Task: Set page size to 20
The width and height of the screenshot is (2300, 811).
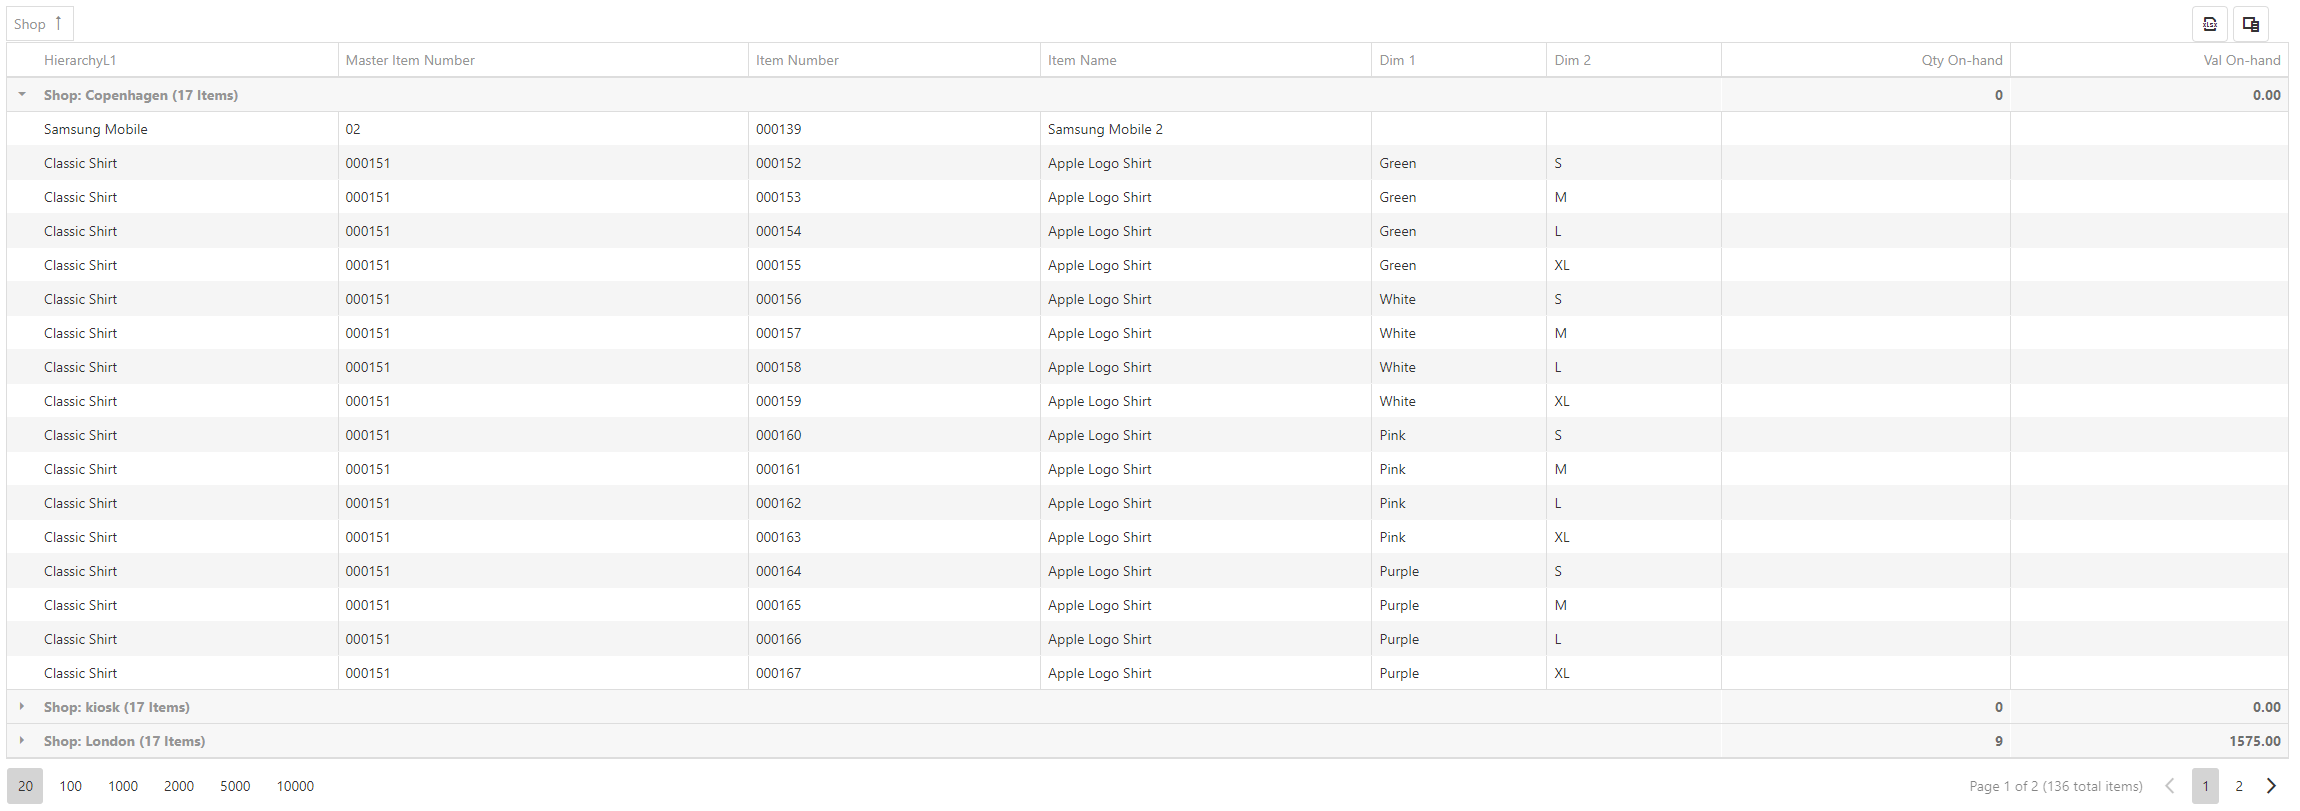Action: click(25, 786)
